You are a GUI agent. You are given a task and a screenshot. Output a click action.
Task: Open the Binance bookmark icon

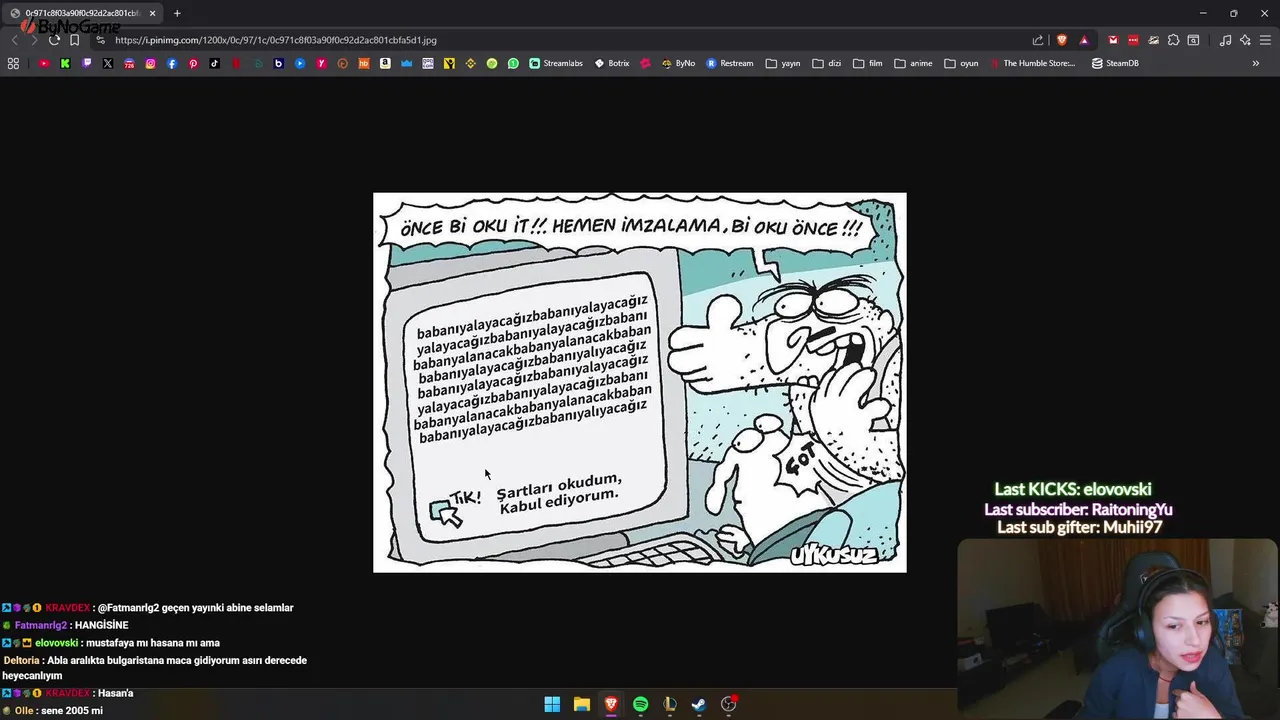click(x=470, y=63)
